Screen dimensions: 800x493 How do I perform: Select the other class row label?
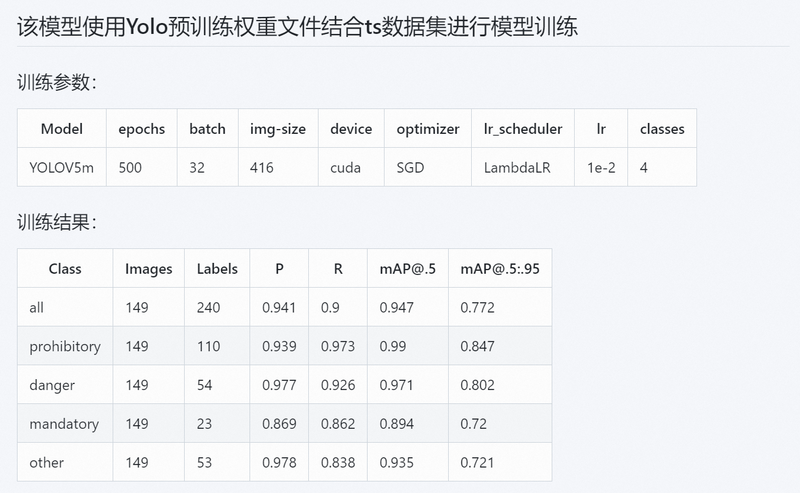coord(46,462)
